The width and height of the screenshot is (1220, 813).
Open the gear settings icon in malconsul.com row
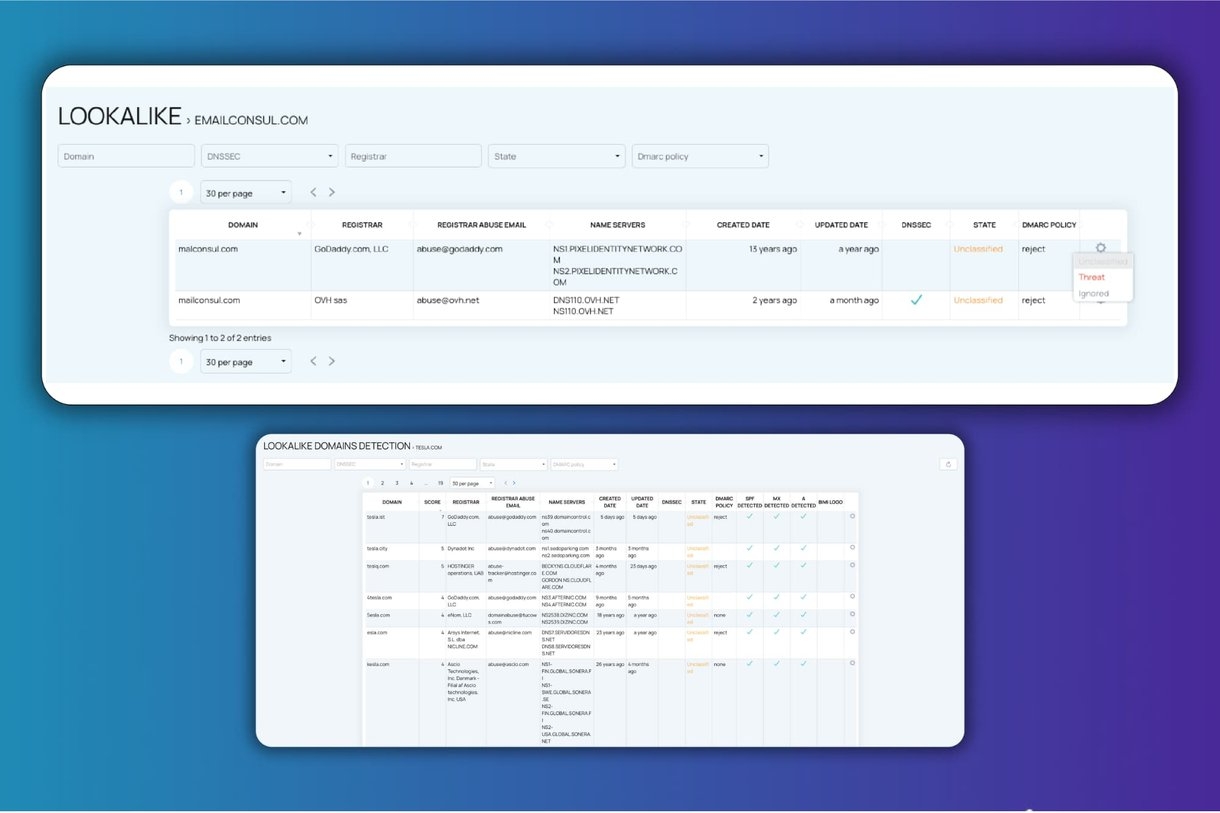click(1101, 247)
